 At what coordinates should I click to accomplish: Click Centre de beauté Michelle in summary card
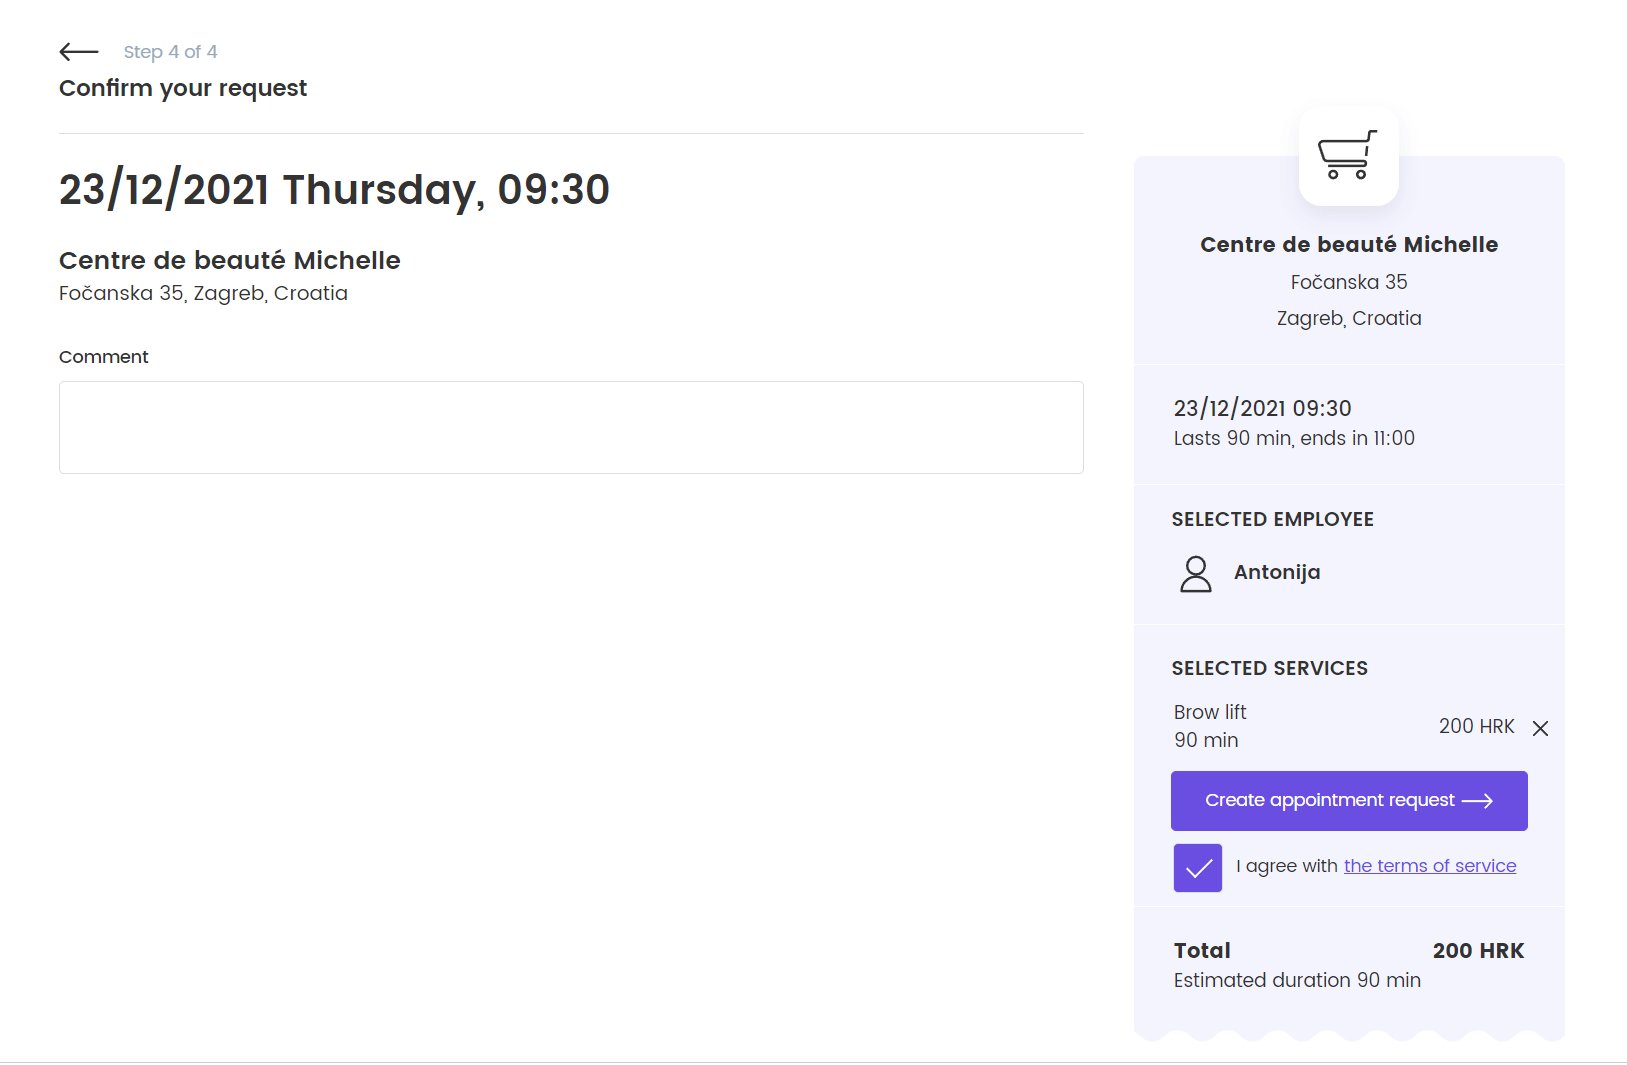[x=1348, y=245]
